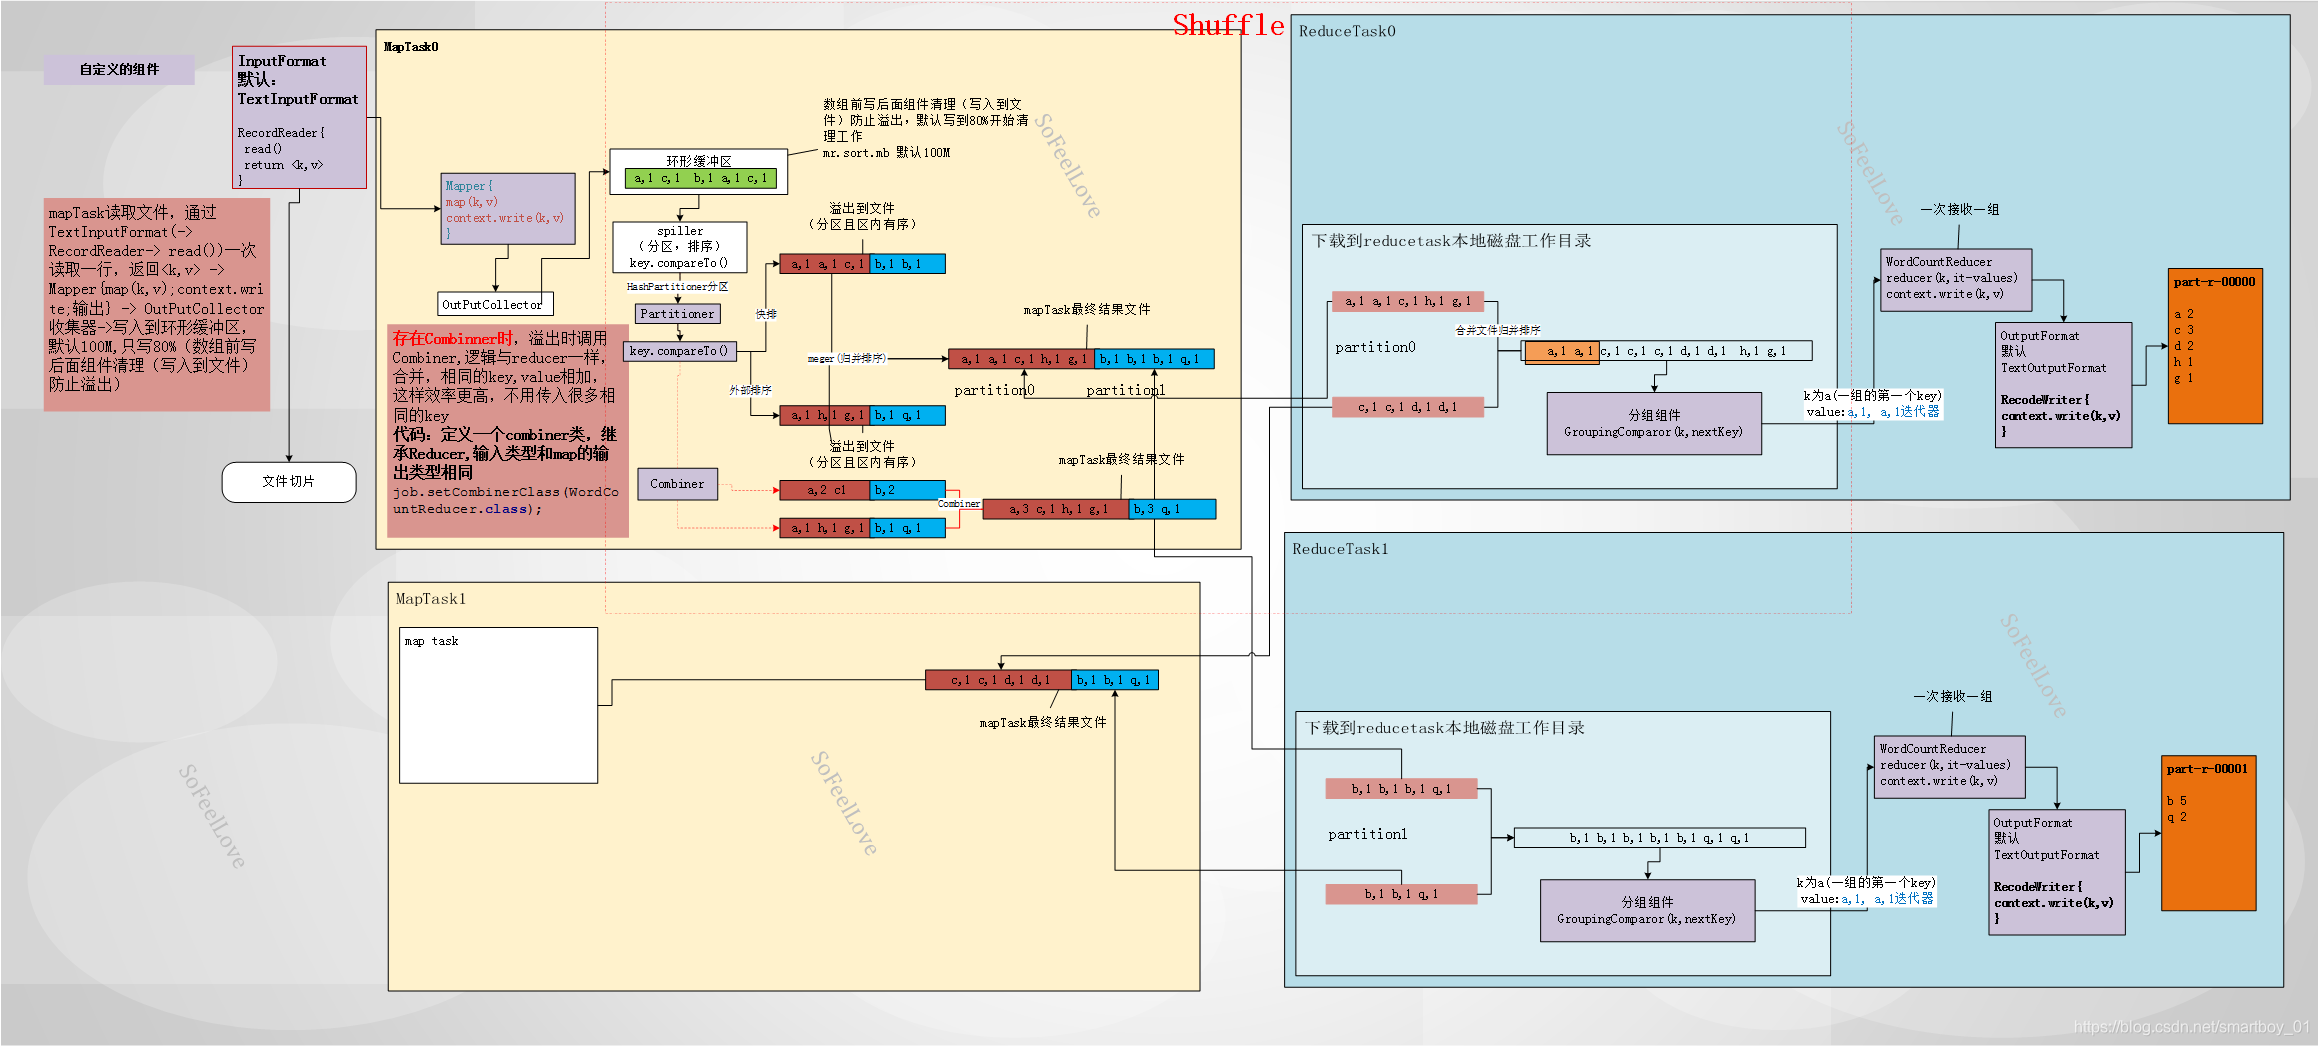Click the 'OutPutCollector' box
This screenshot has width=2319, height=1046.
pos(495,304)
